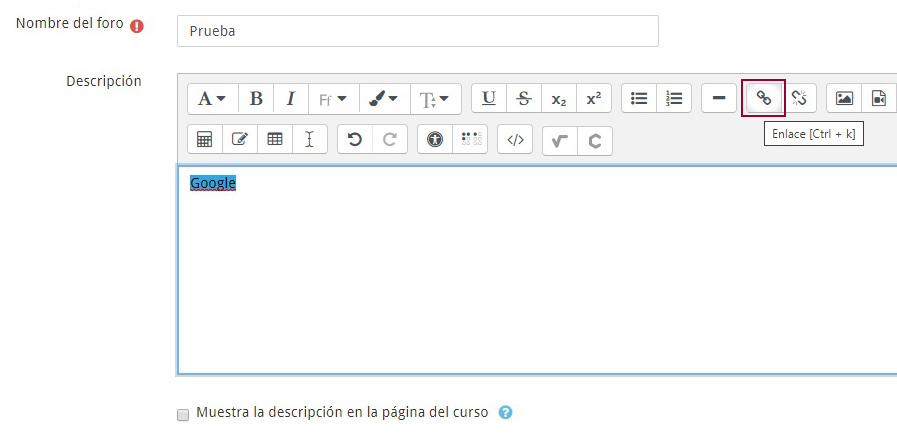Insert an unordered bullet list
Screen dimensions: 897x438
639,98
